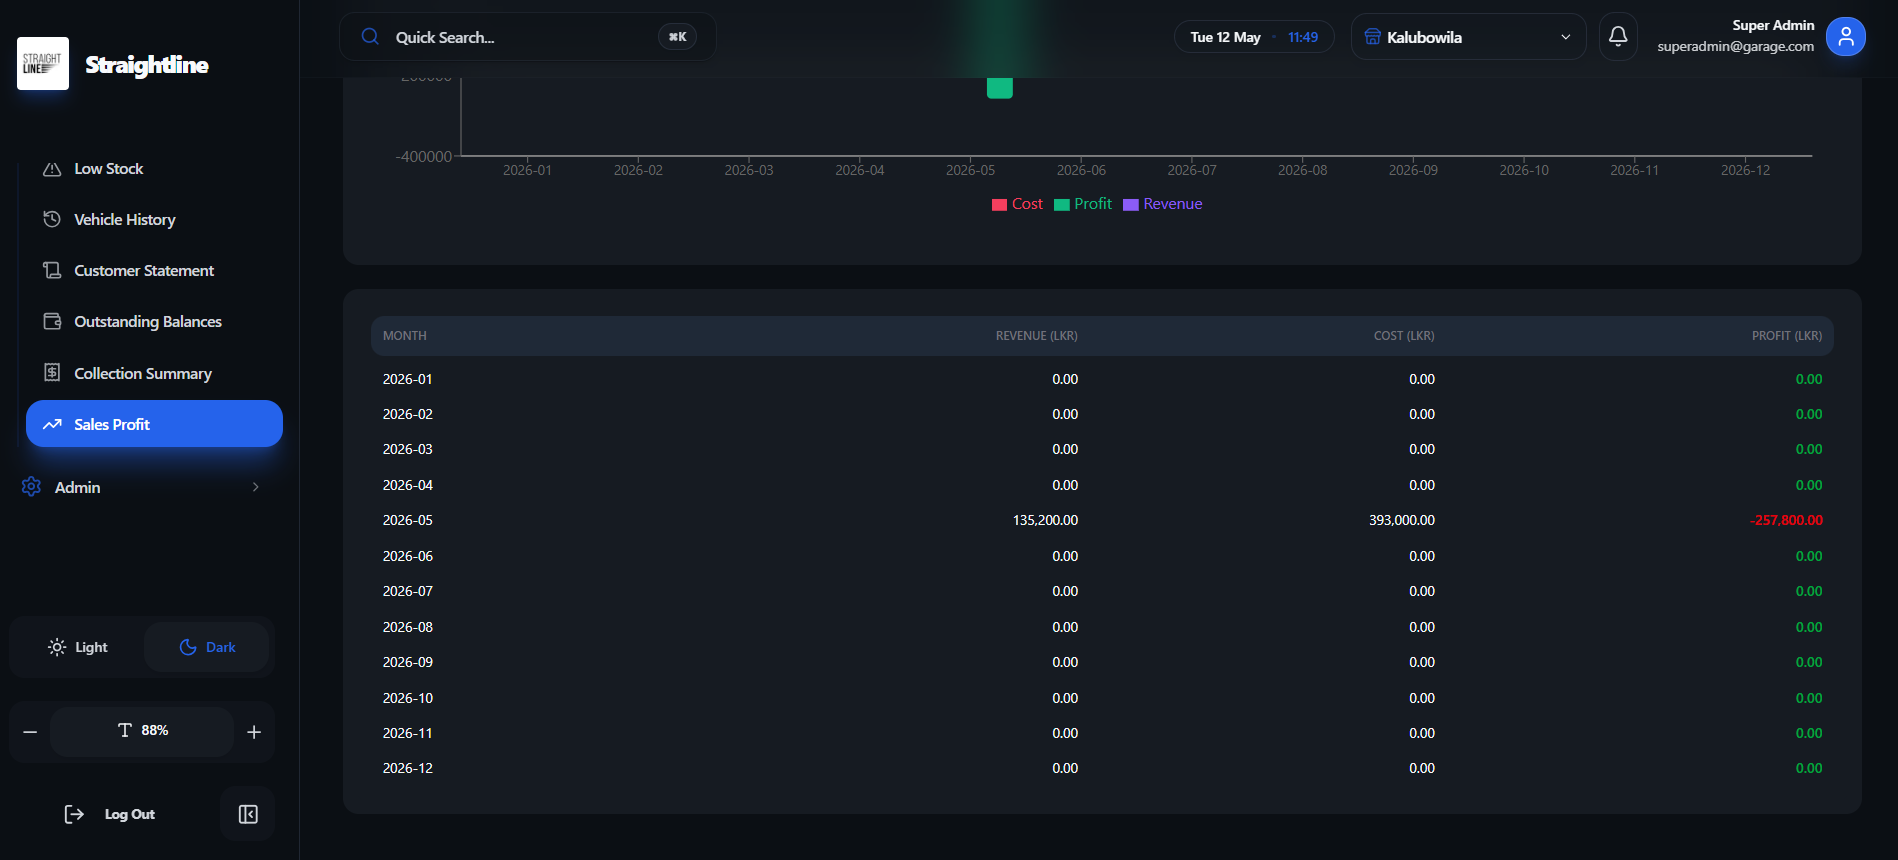Open the Collection Summary report

pyautogui.click(x=154, y=373)
